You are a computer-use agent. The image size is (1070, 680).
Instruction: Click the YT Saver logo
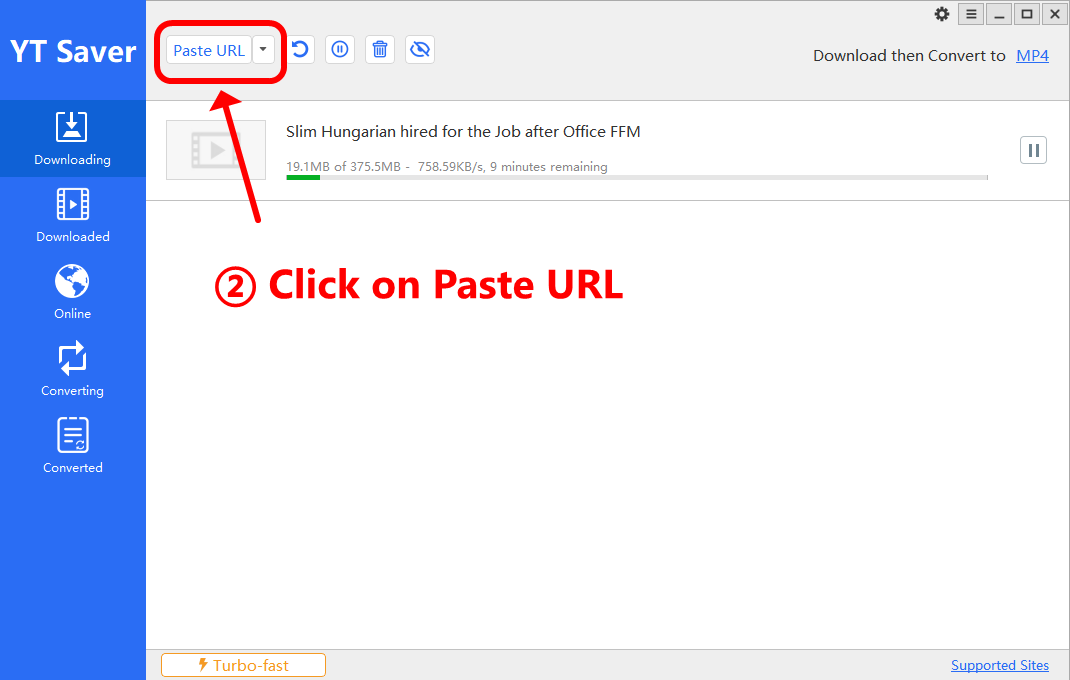click(x=73, y=52)
